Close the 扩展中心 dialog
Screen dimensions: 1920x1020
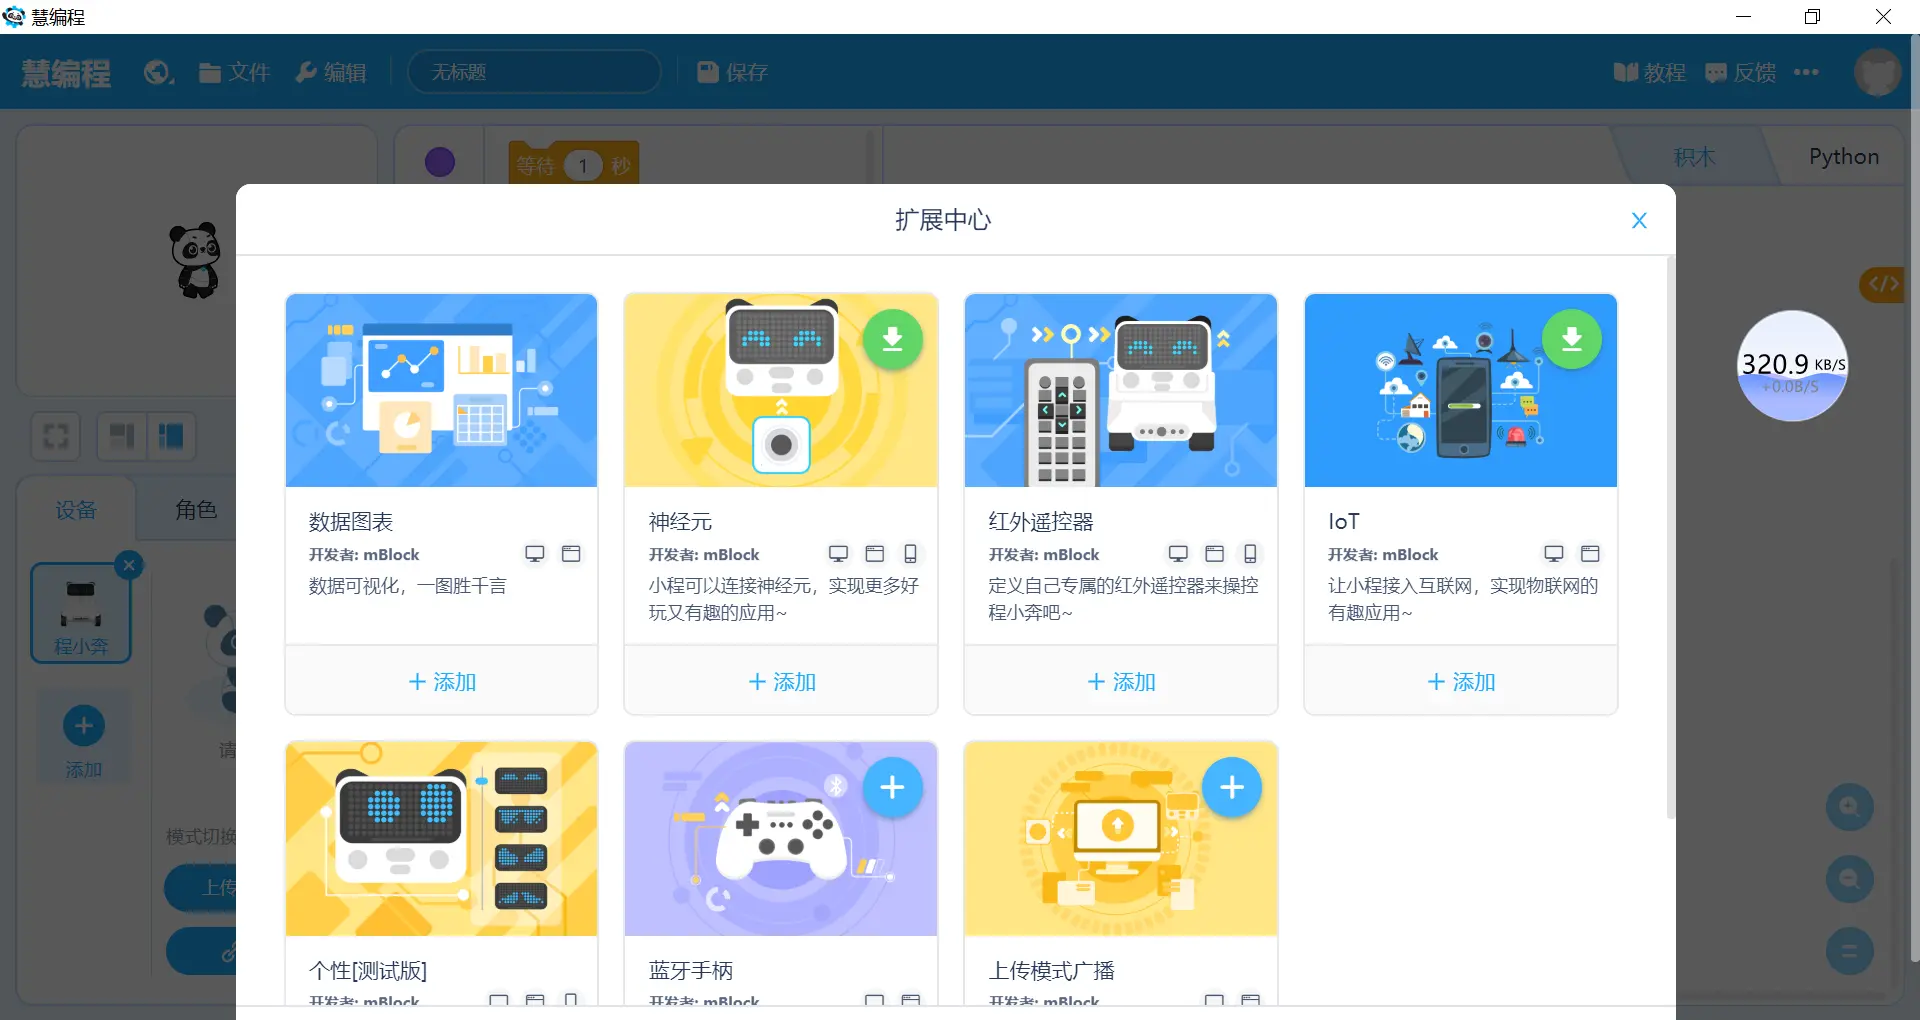tap(1638, 220)
